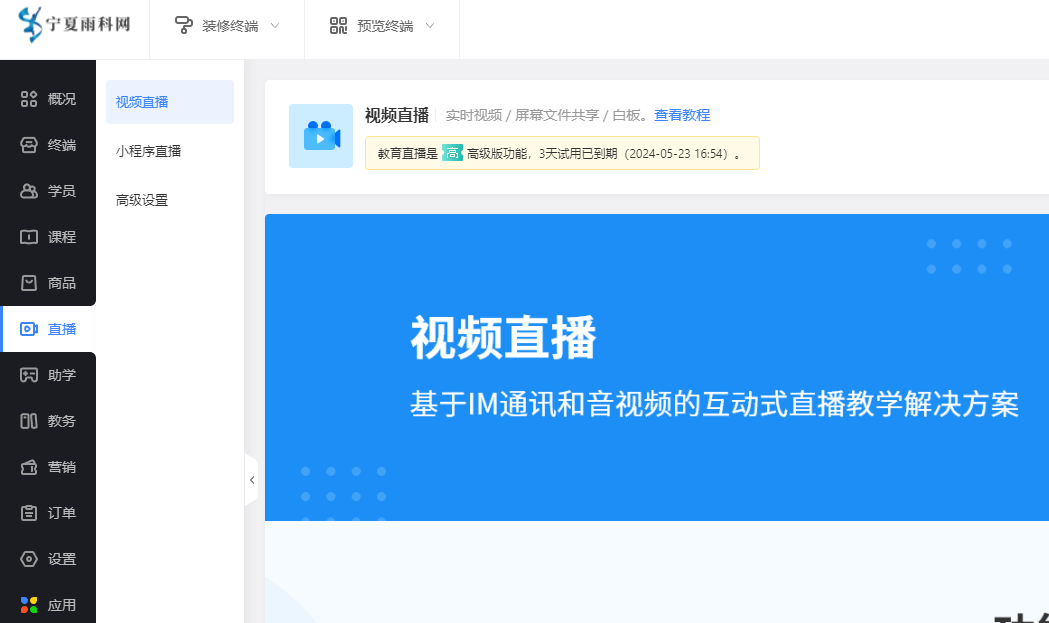Viewport: 1049px width, 623px height.
Task: Click the video camera icon in header
Action: click(321, 136)
